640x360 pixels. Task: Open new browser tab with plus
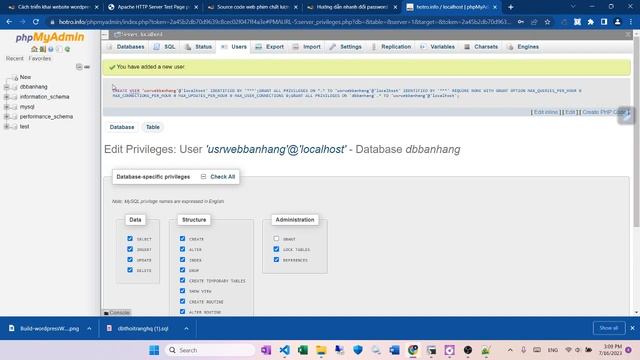[511, 7]
